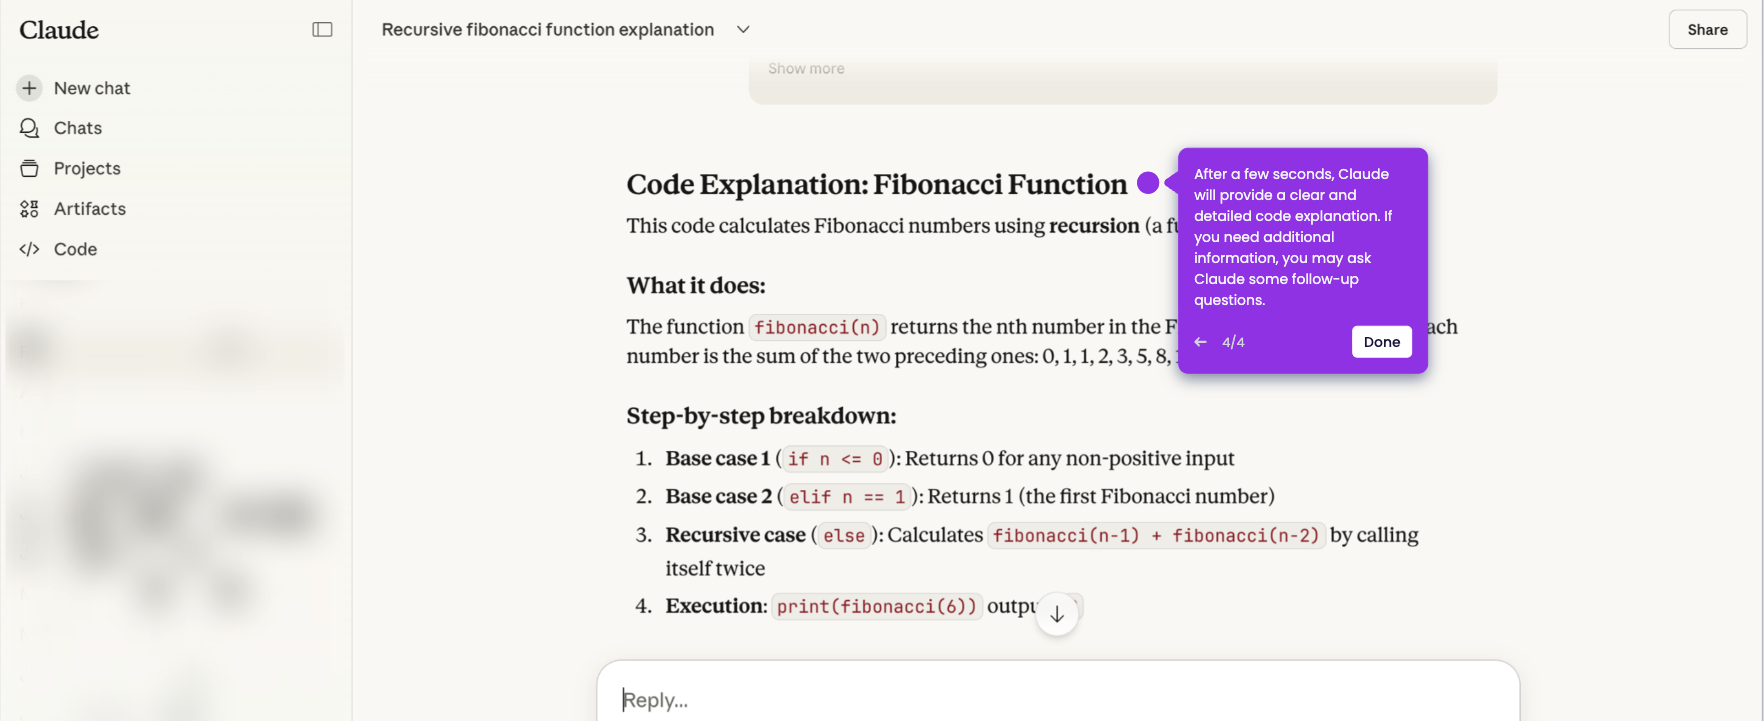Click the inline code 'else'

point(844,536)
